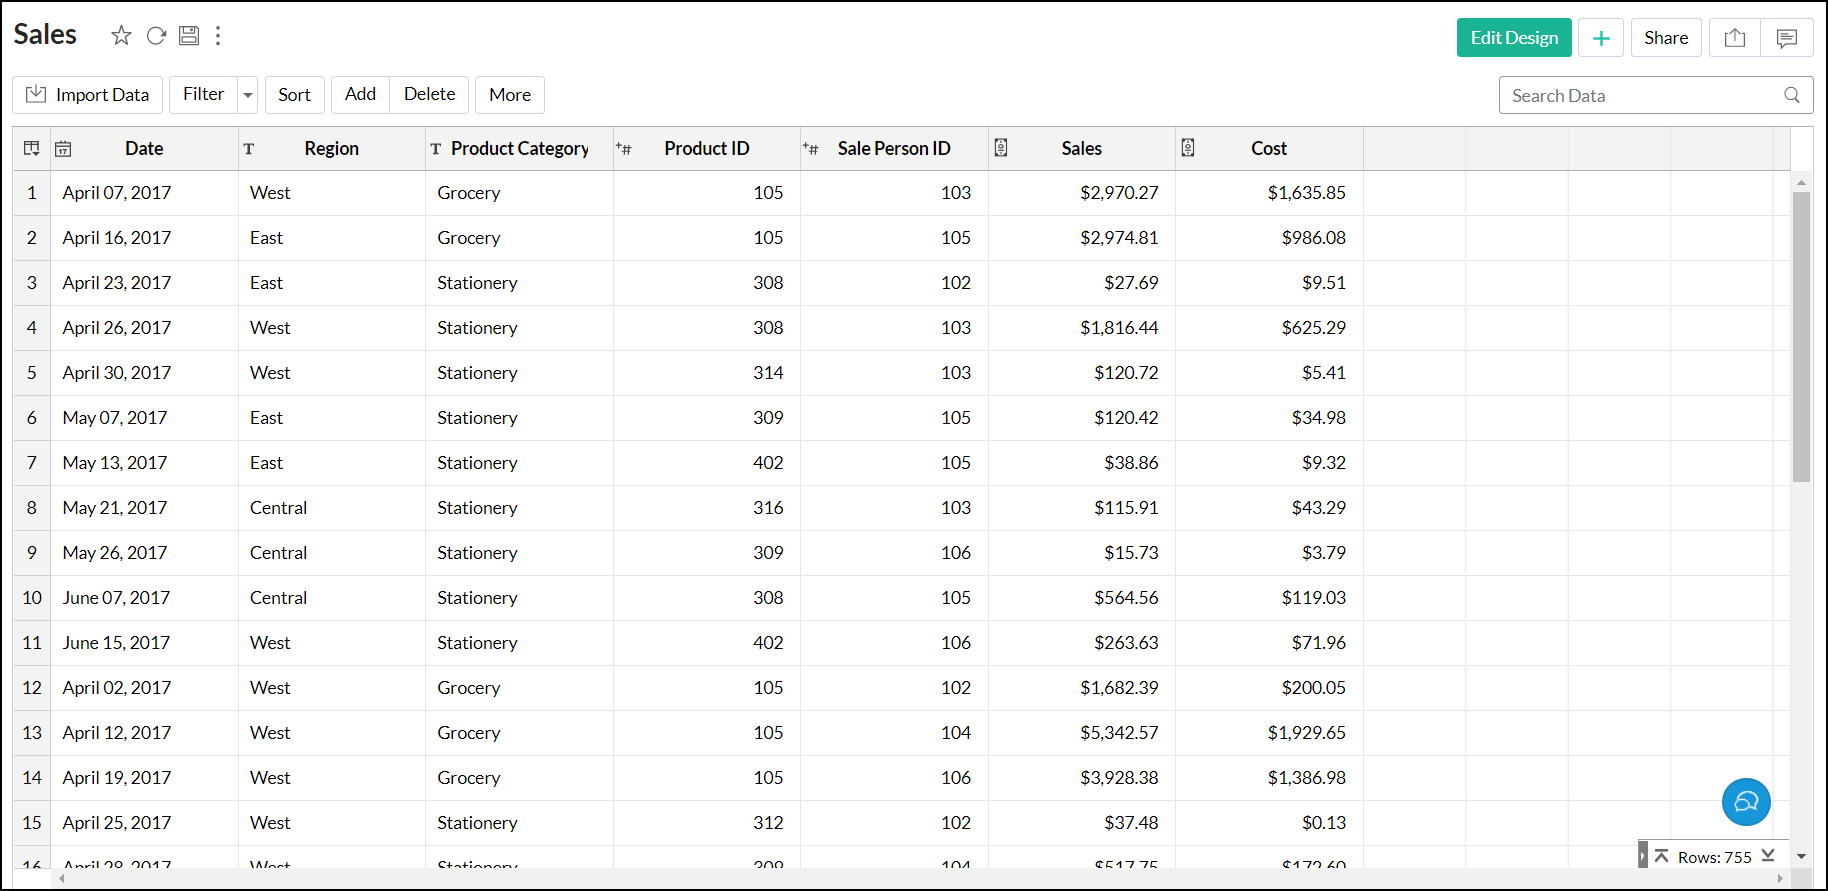1828x891 pixels.
Task: Click the export upload-arrow icon
Action: tap(1735, 38)
